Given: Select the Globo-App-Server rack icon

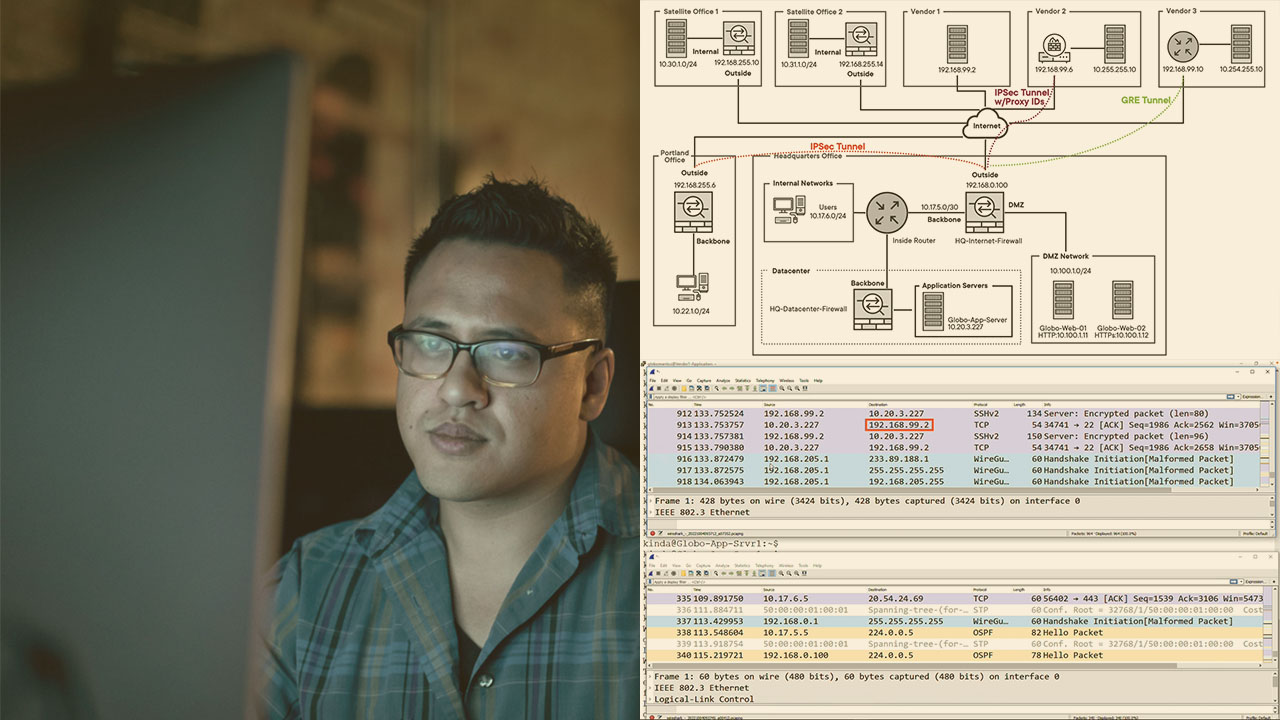Looking at the screenshot, I should (932, 311).
